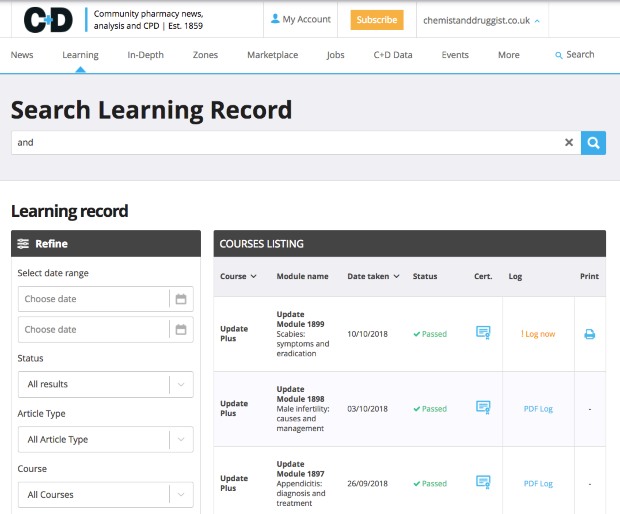
Task: Click Passed status for Module 1899
Action: click(x=430, y=334)
